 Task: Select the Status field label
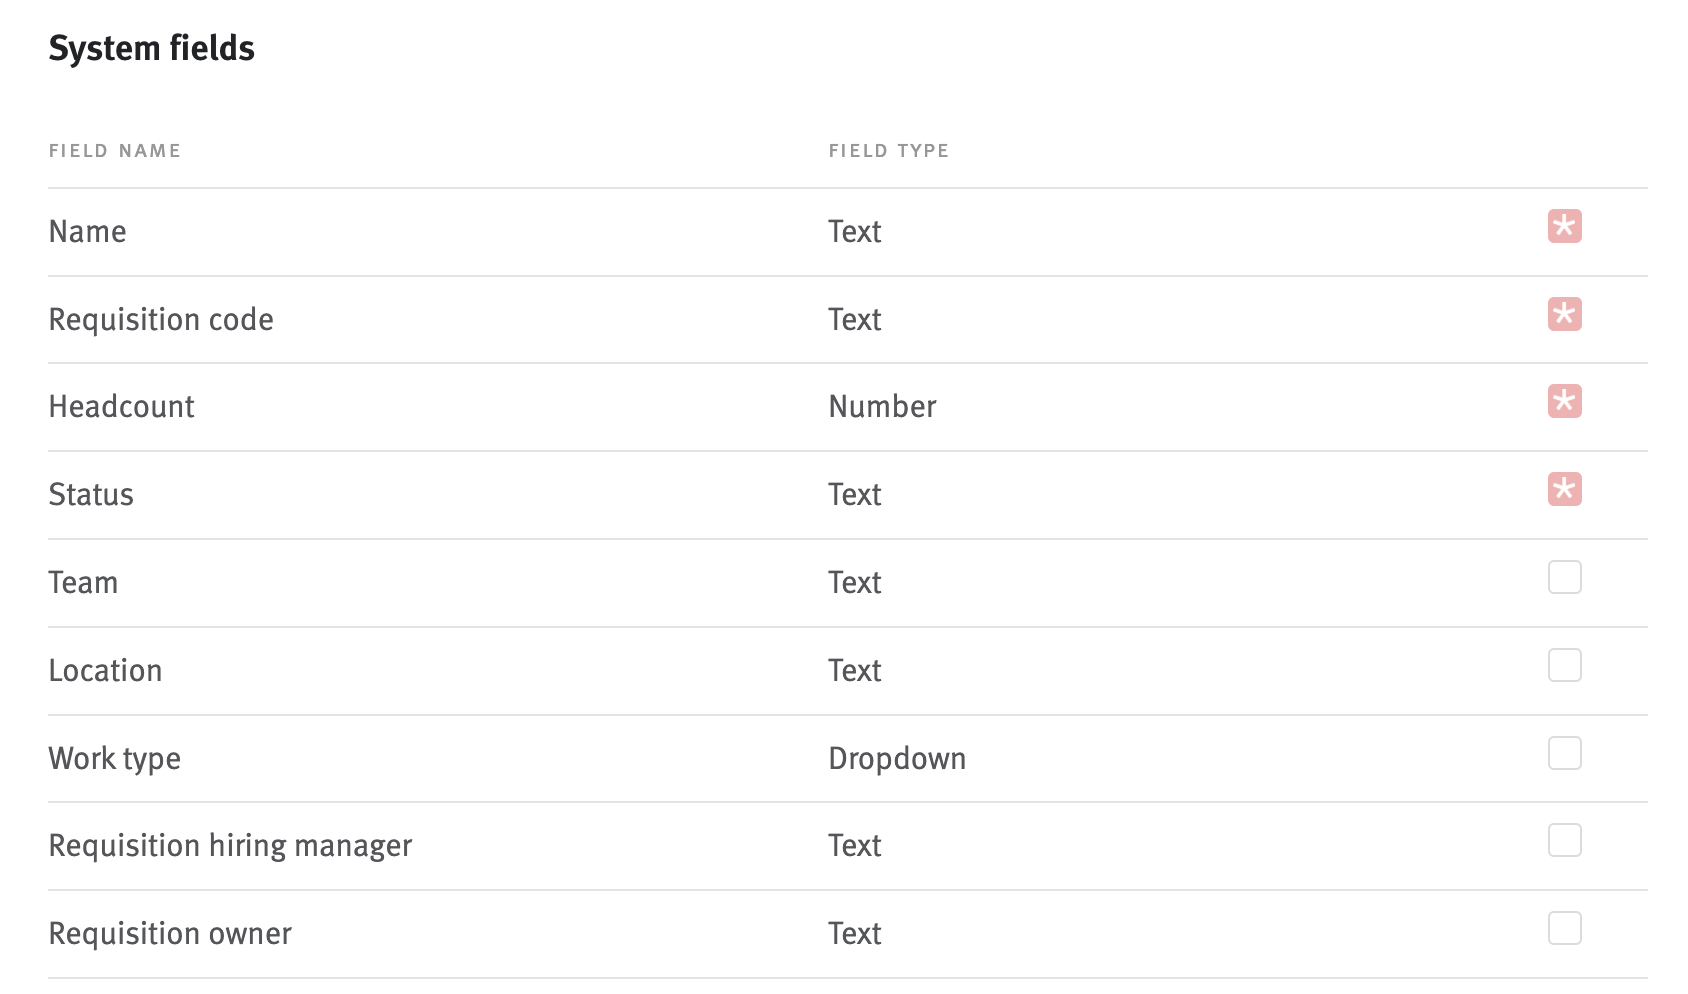[91, 494]
